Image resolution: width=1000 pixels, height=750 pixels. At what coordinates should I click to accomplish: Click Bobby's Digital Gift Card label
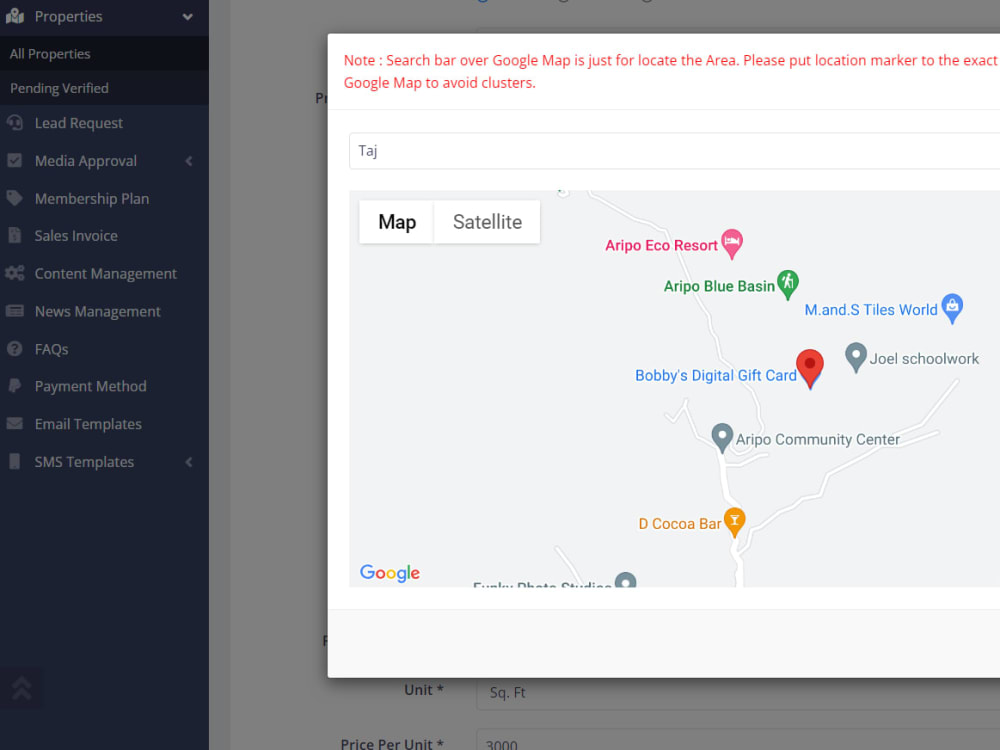(716, 376)
